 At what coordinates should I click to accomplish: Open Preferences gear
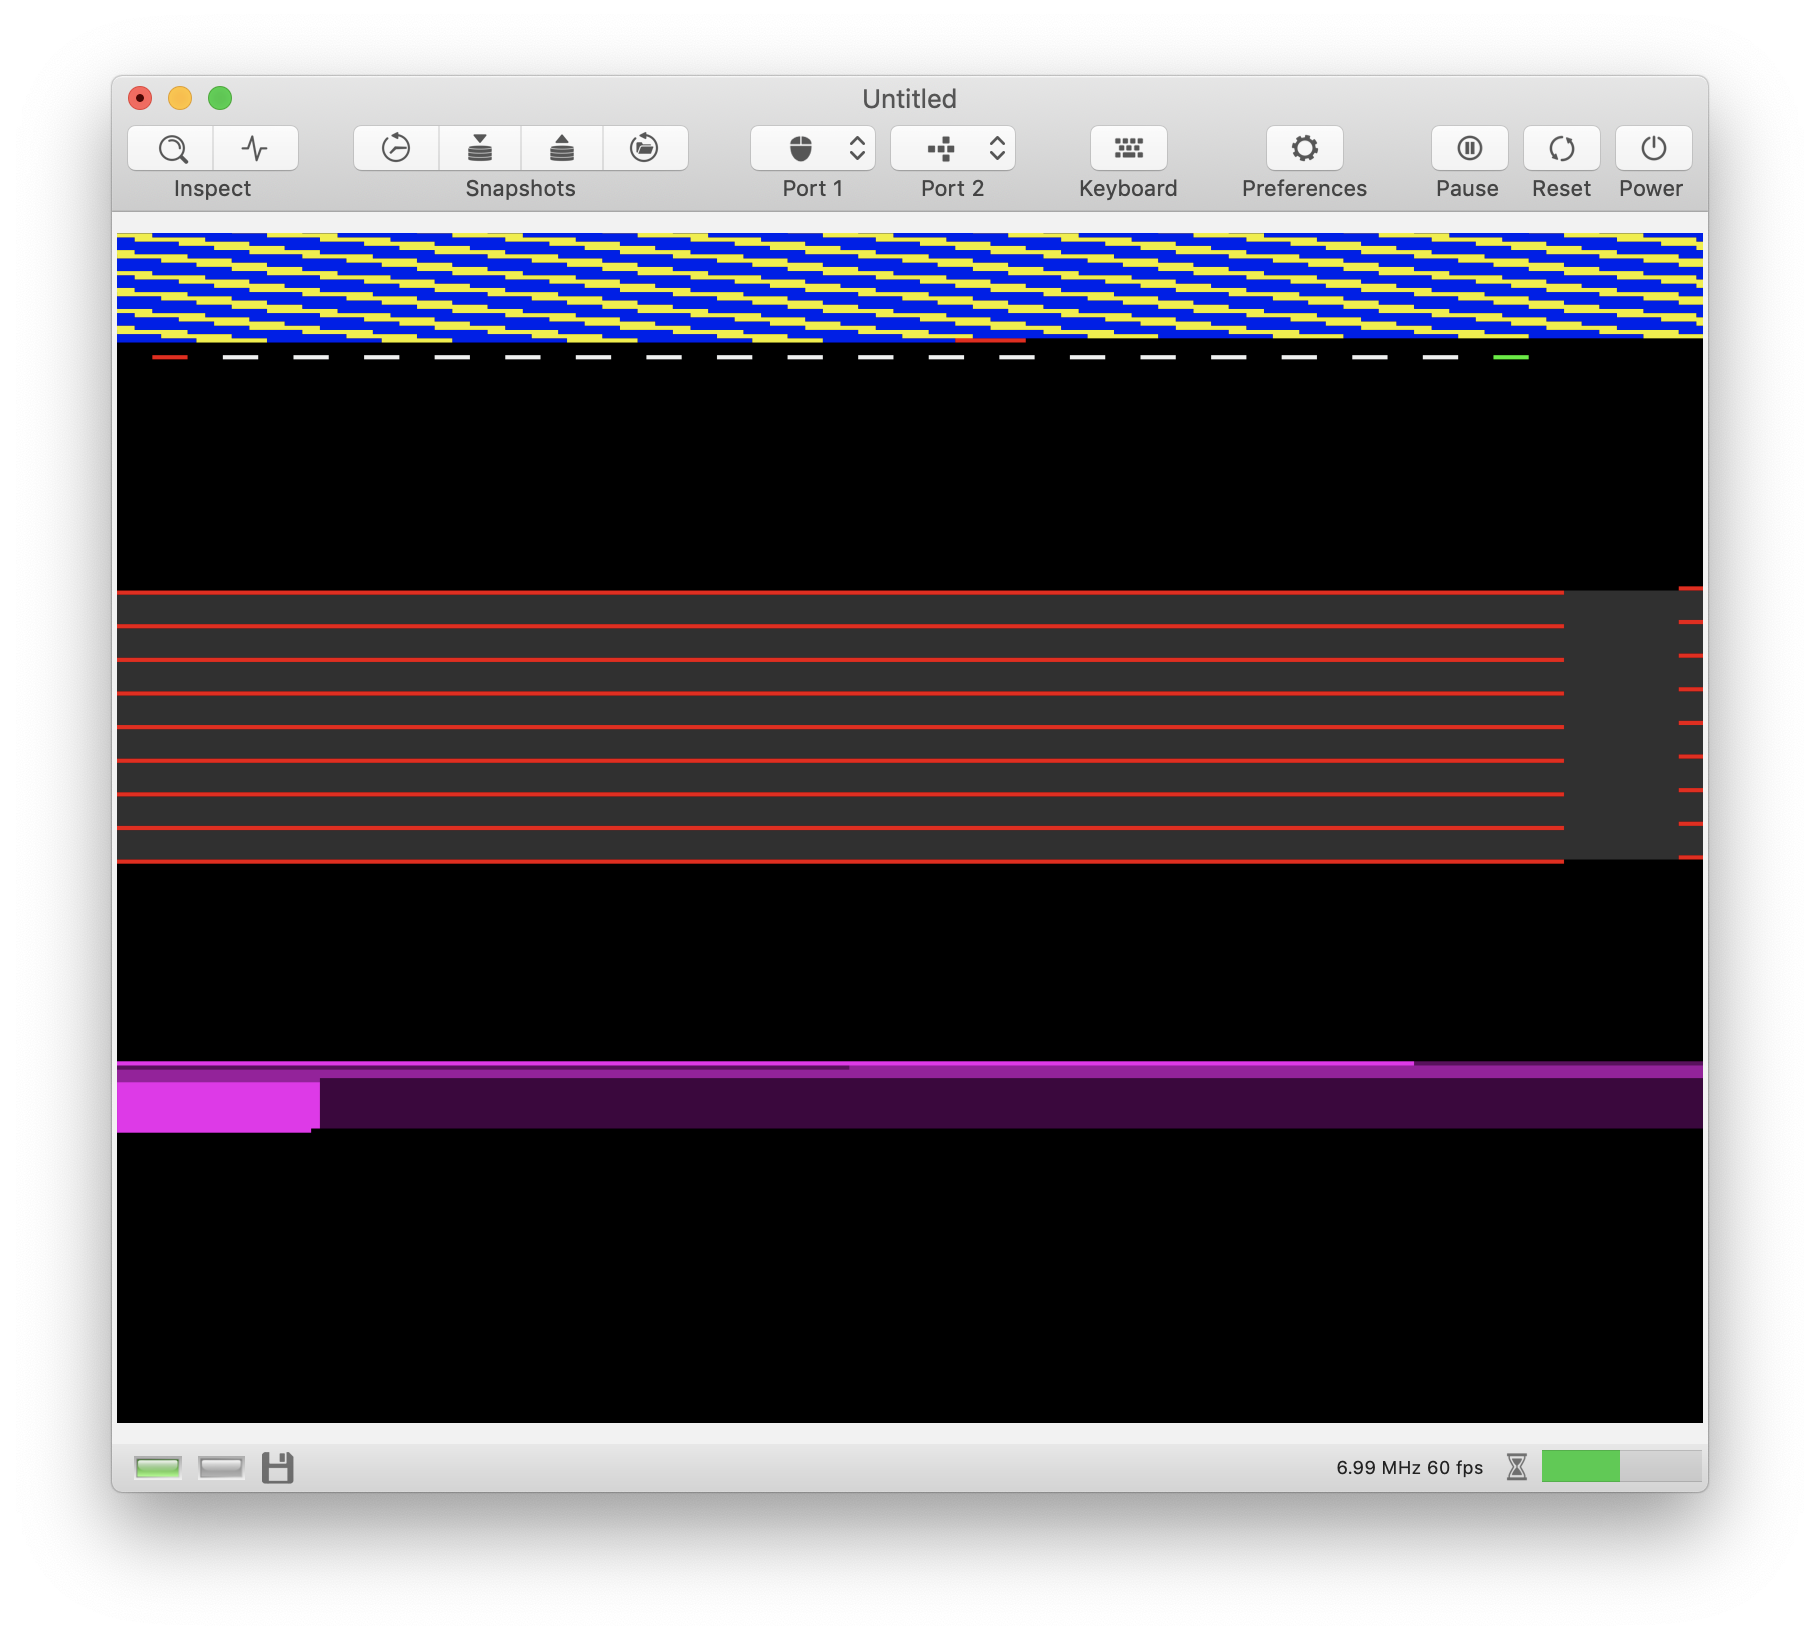click(1304, 148)
